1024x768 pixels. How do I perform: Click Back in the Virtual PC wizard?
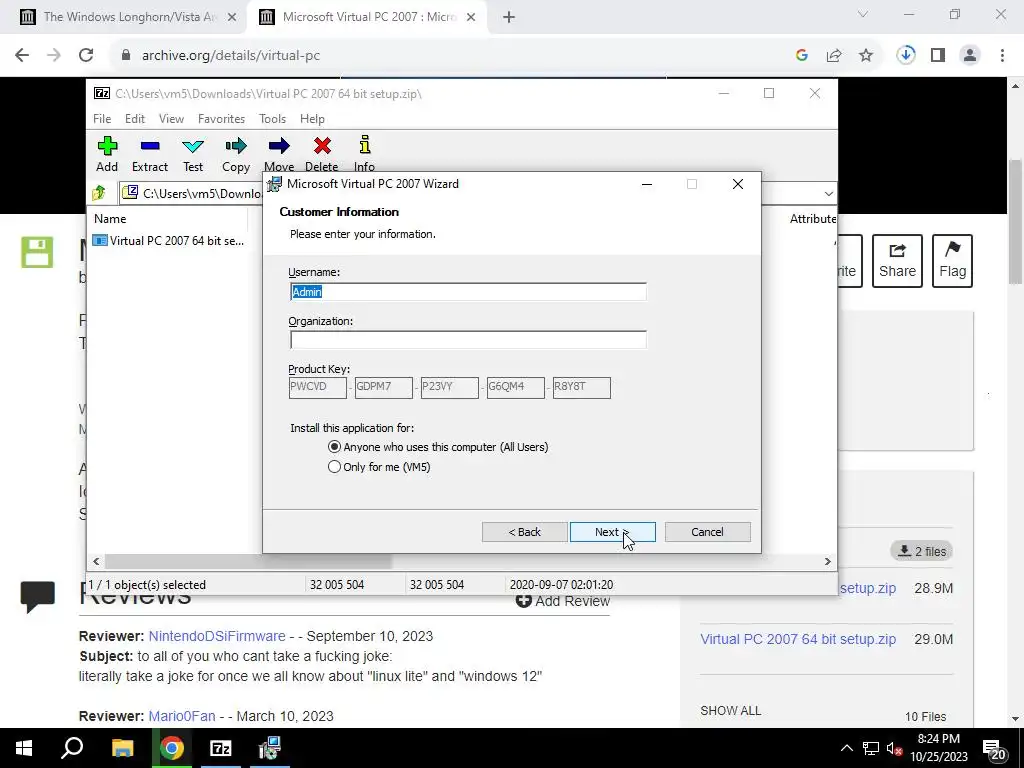coord(524,532)
